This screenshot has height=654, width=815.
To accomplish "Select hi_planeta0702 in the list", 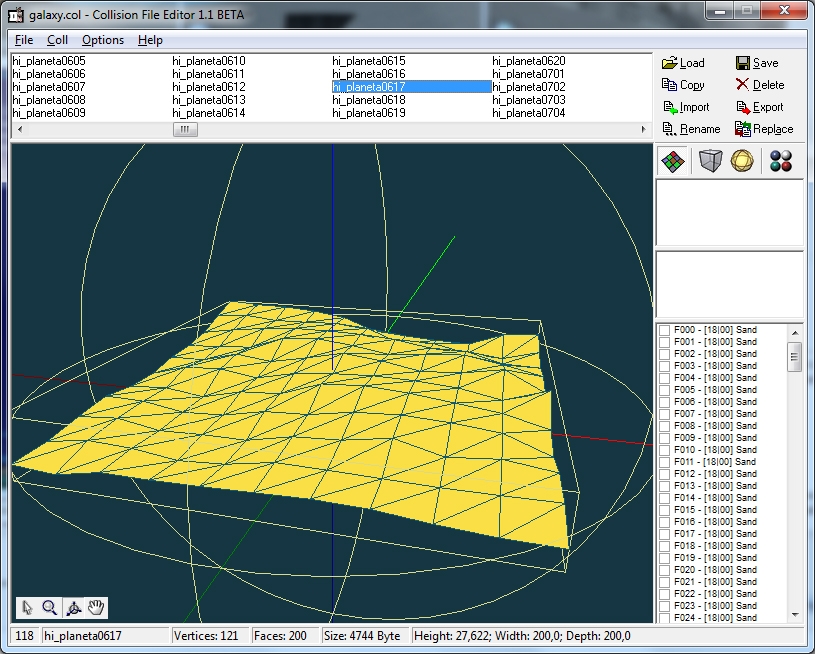I will click(x=529, y=87).
